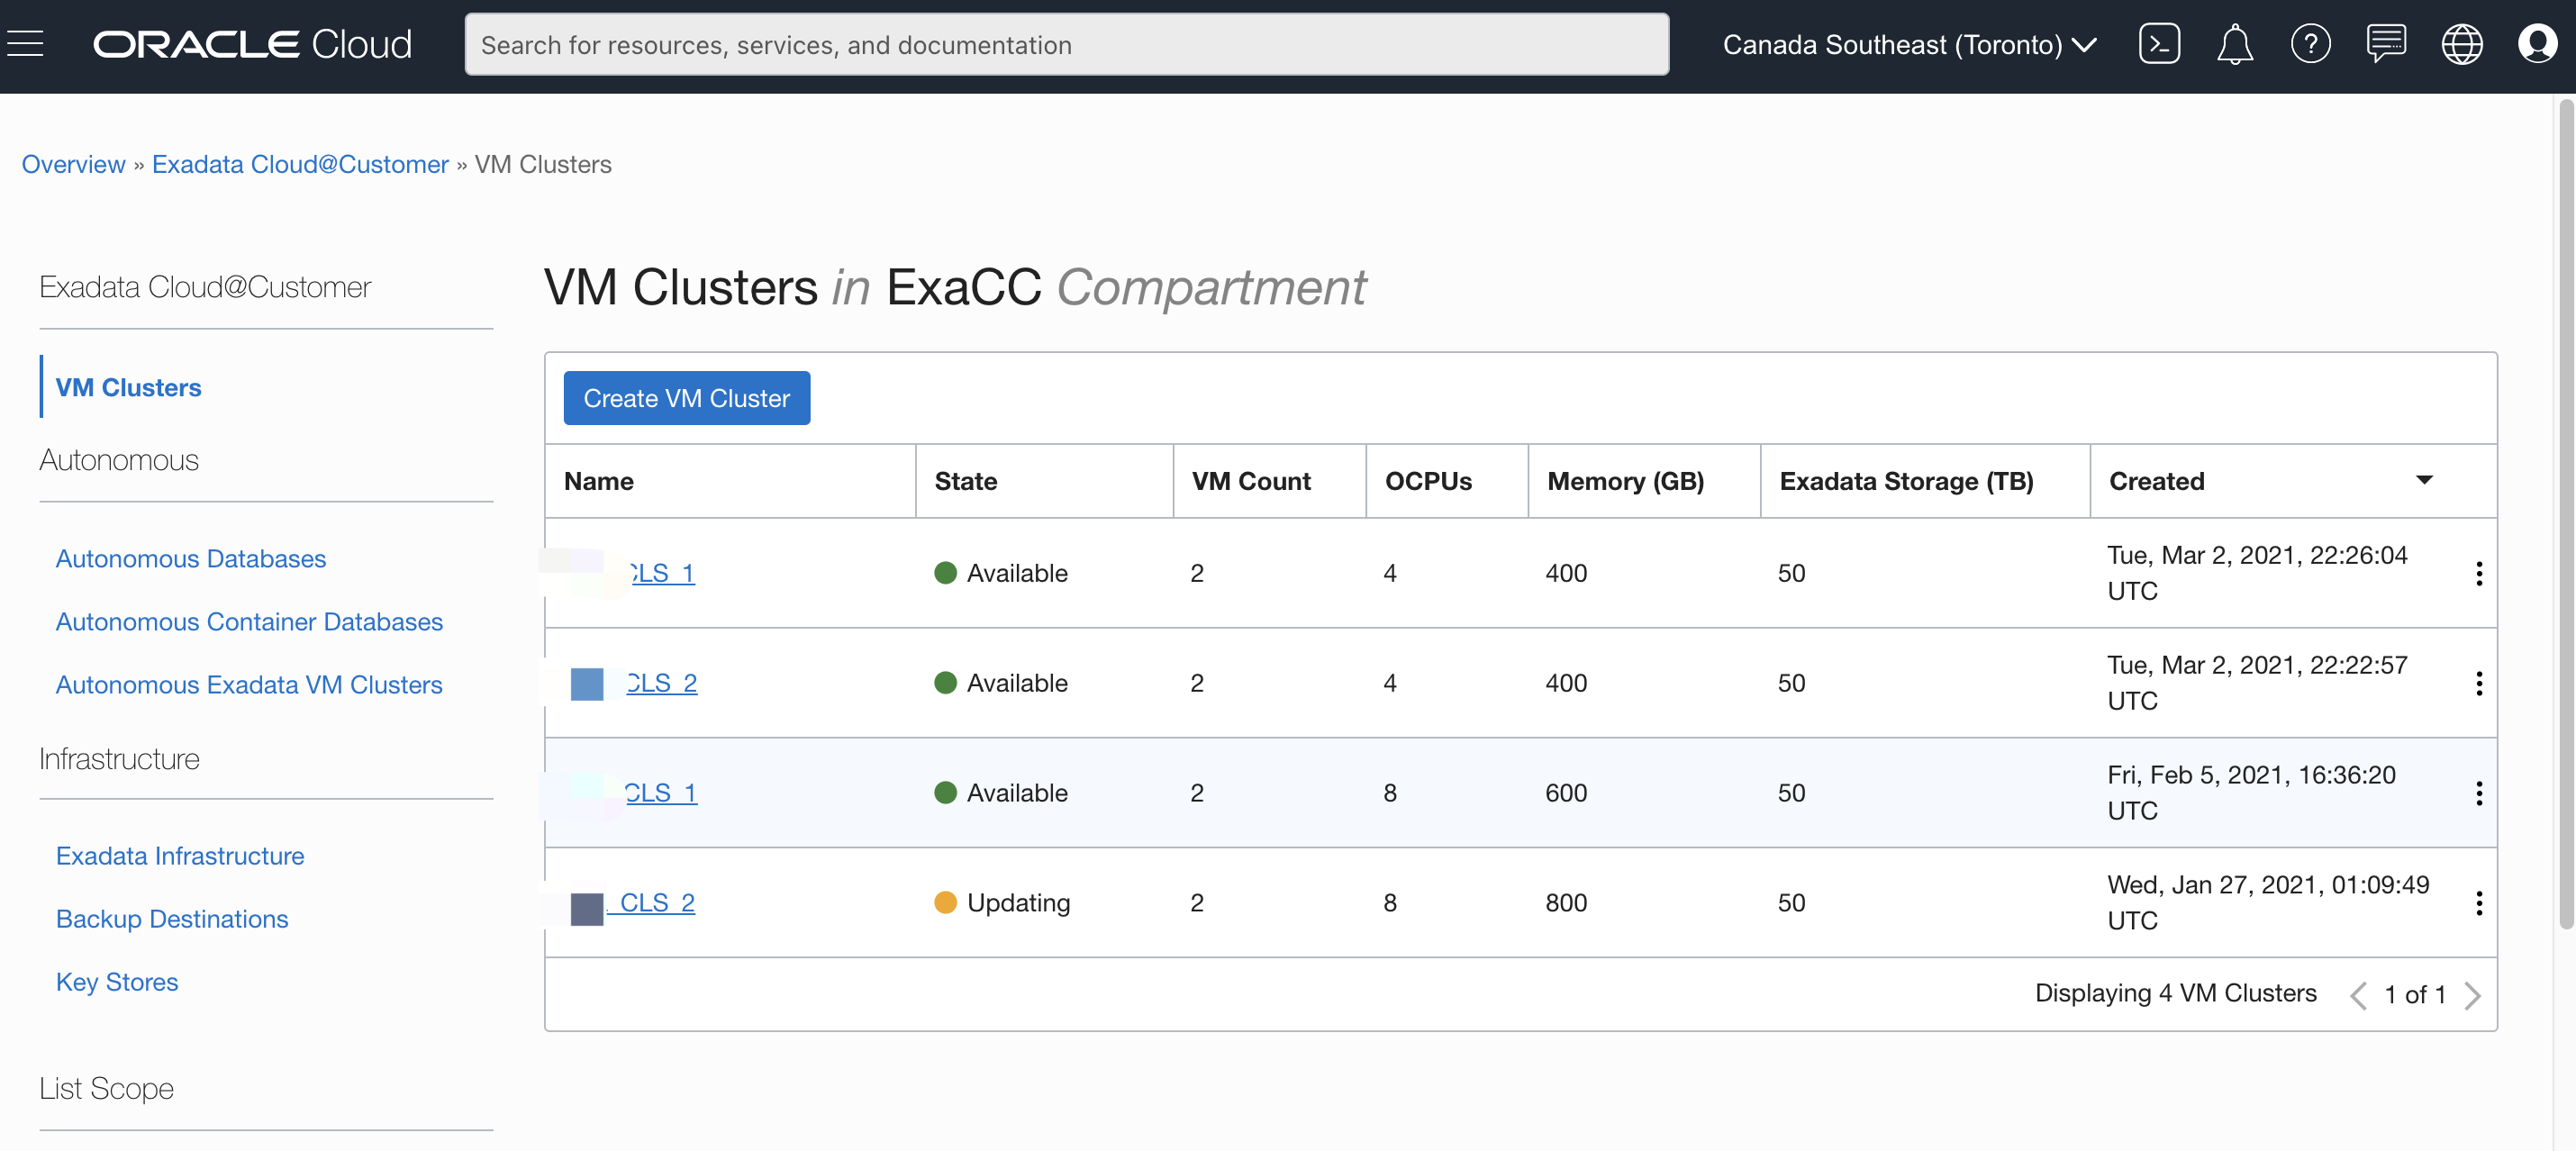Open the Overview breadcrumb link
This screenshot has width=2576, height=1151.
[73, 164]
